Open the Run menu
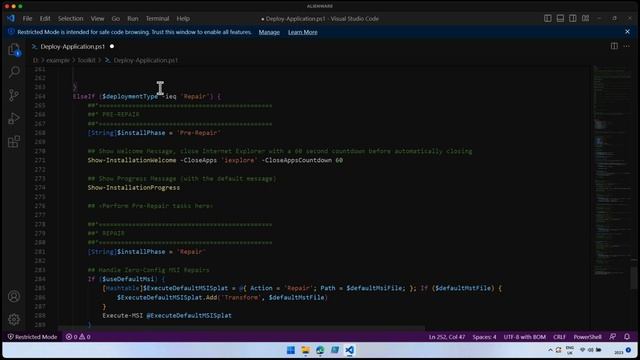 click(133, 19)
